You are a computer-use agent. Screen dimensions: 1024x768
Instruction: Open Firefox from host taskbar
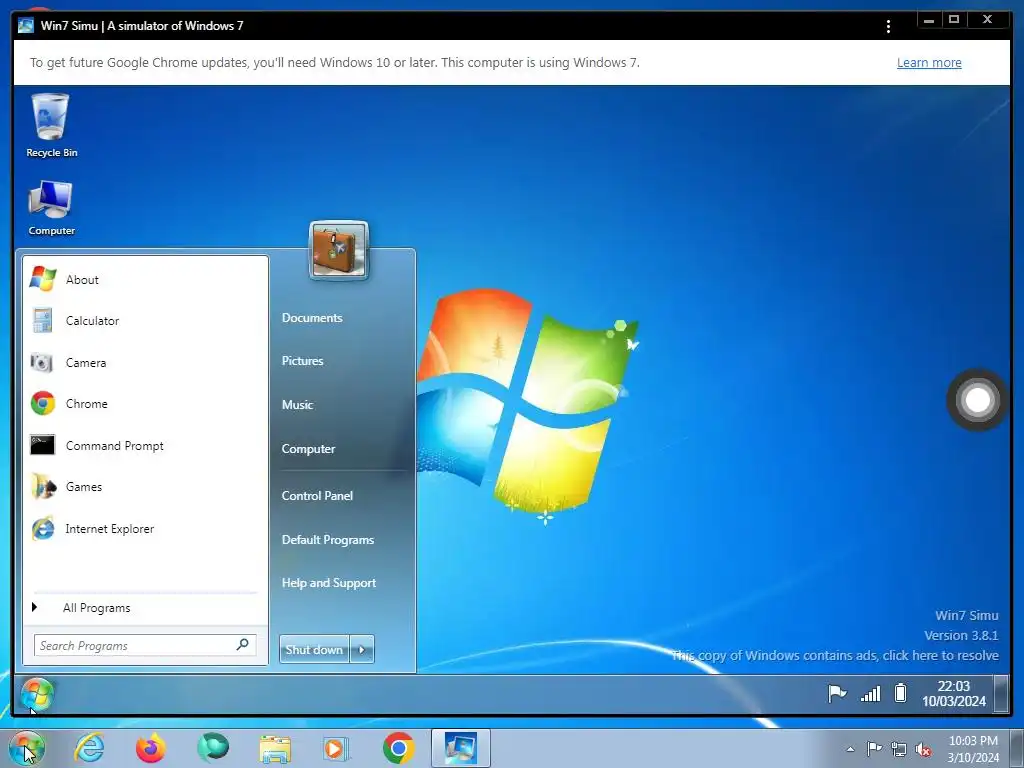pos(151,748)
